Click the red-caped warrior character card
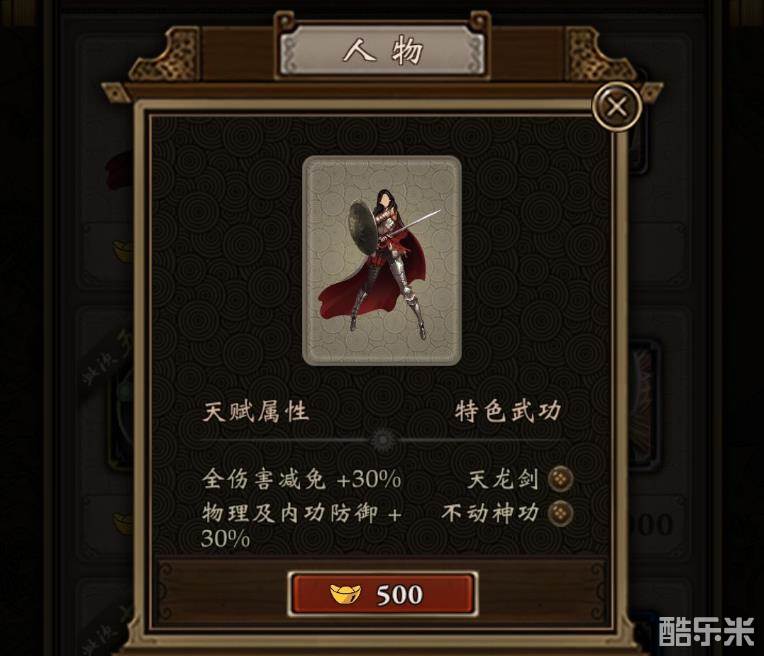 tap(382, 261)
